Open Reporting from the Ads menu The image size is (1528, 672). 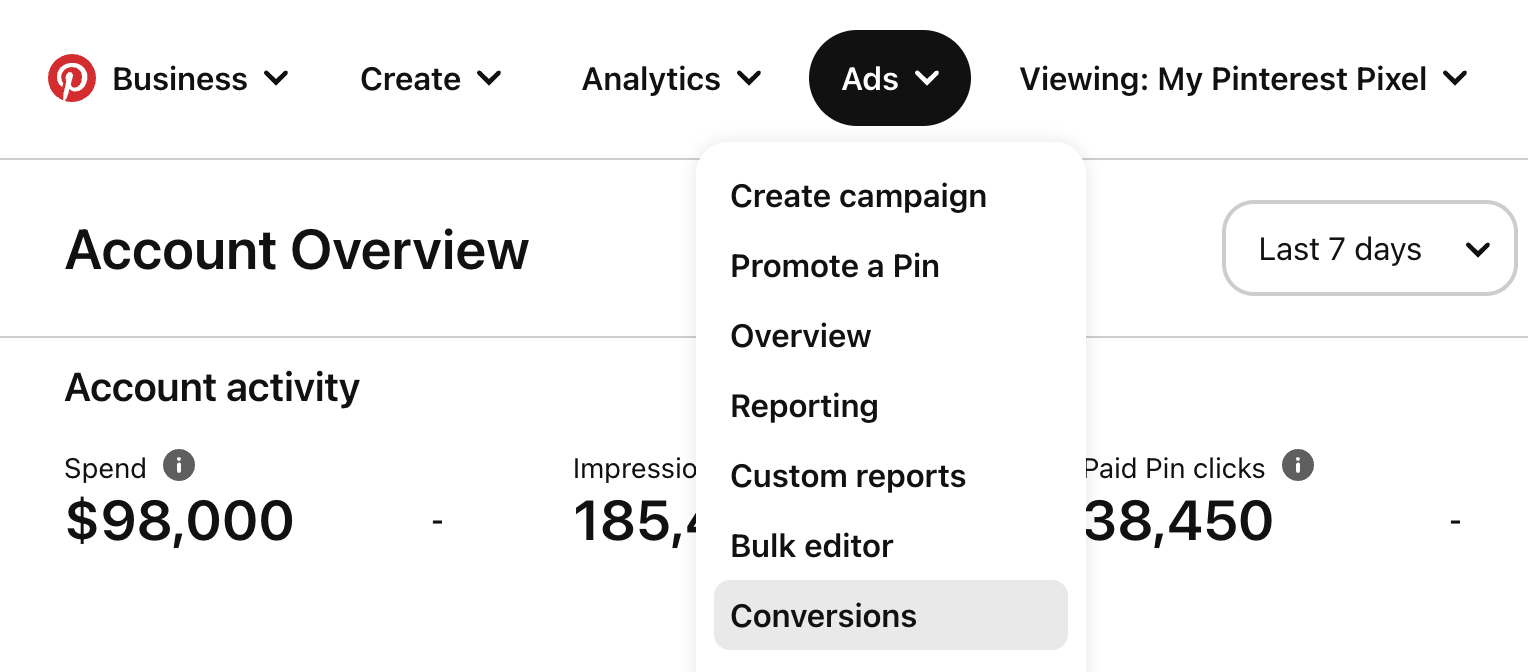point(804,406)
